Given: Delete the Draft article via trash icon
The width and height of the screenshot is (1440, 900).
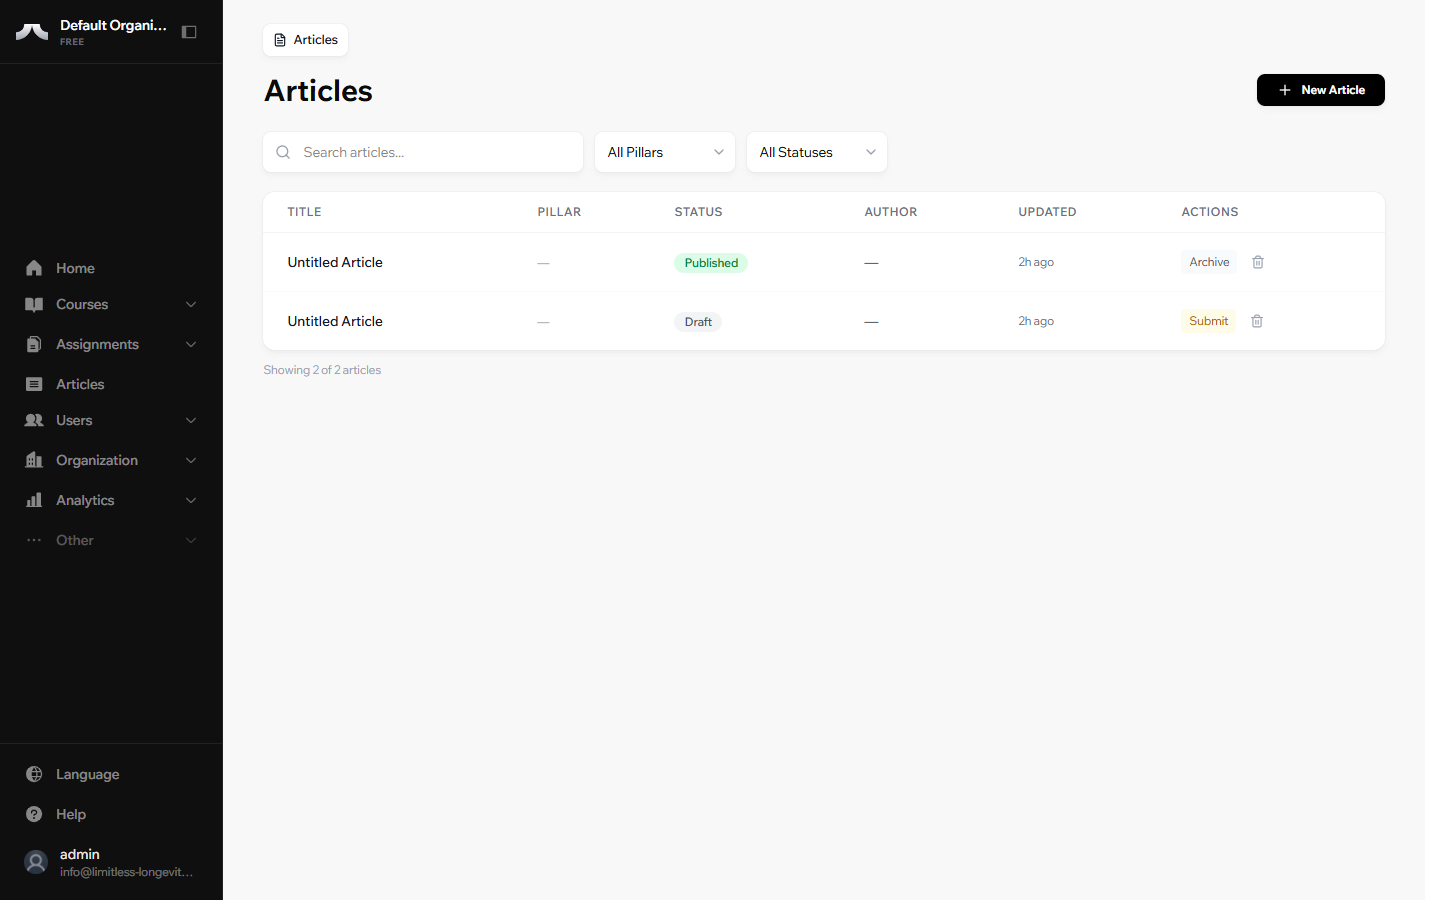Looking at the screenshot, I should point(1257,321).
